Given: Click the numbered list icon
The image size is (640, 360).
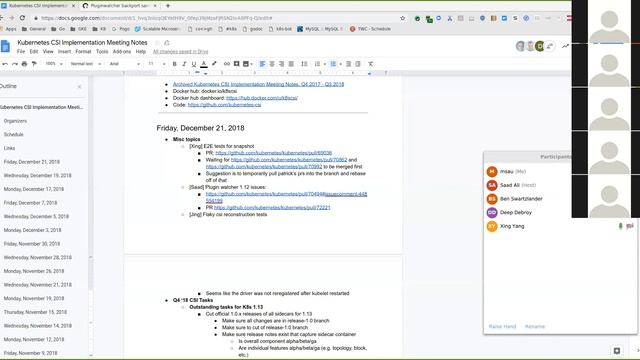Looking at the screenshot, I should pos(317,64).
